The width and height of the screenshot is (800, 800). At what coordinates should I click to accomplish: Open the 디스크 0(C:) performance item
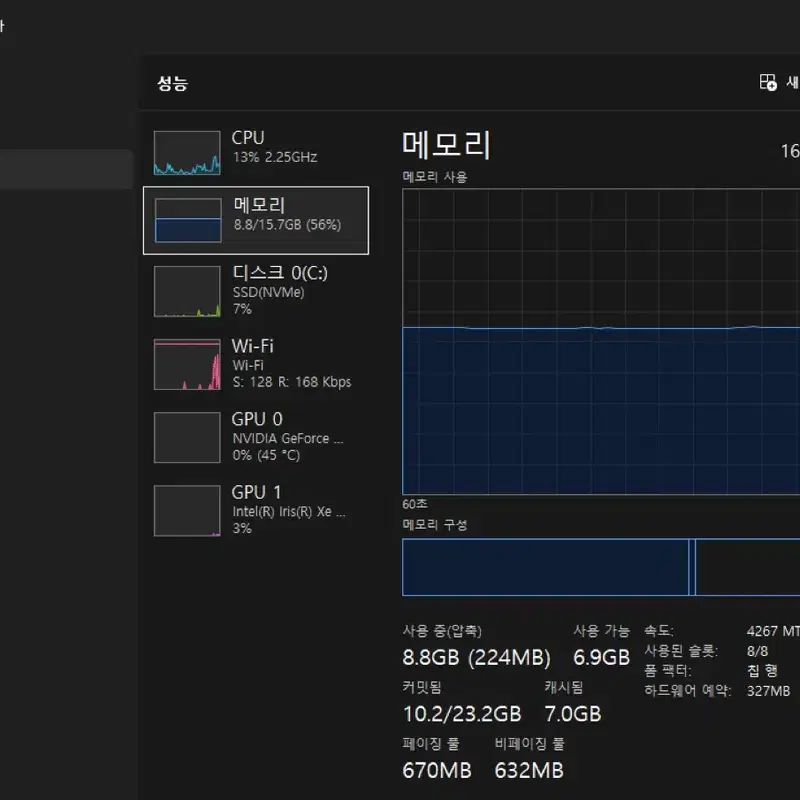click(256, 291)
